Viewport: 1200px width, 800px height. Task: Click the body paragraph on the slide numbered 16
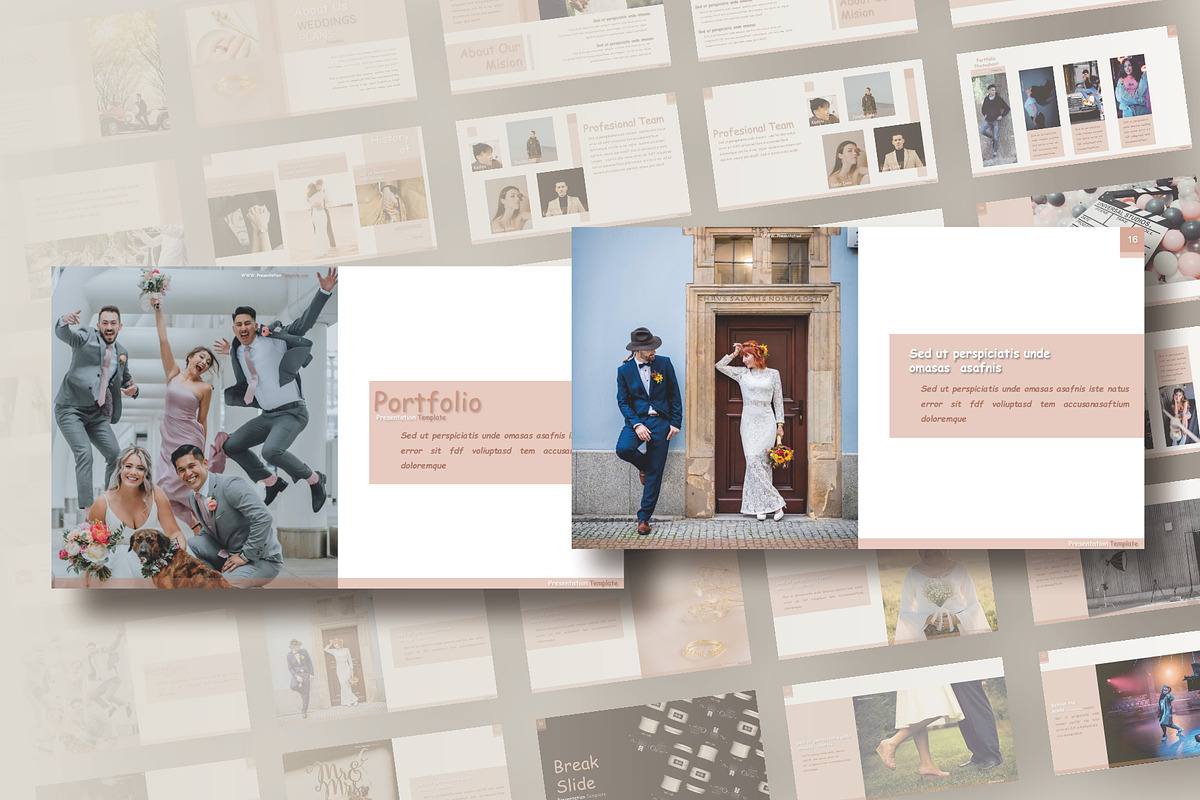(1025, 403)
